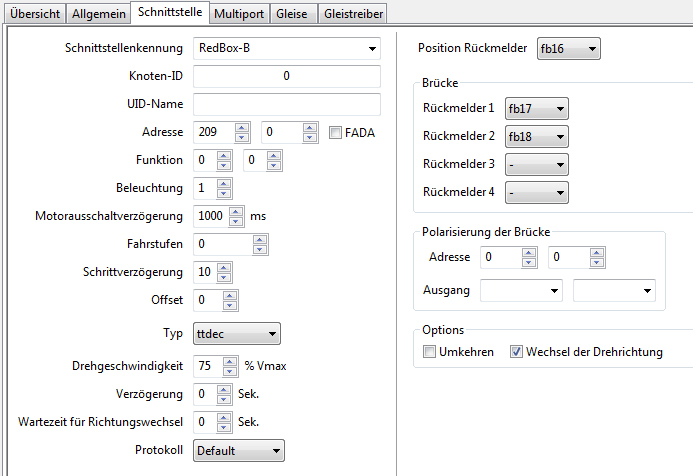Click the UID-Name text field
Image resolution: width=693 pixels, height=476 pixels.
(287, 104)
